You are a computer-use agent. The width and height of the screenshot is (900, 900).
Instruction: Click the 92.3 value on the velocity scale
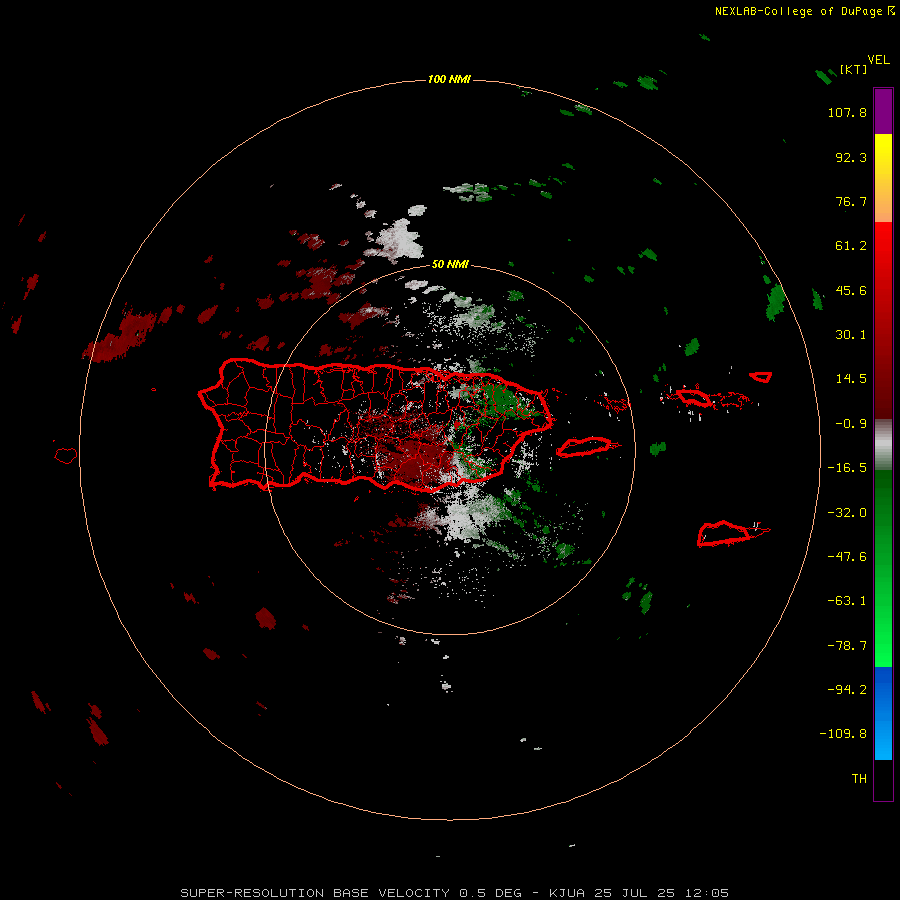pyautogui.click(x=851, y=157)
